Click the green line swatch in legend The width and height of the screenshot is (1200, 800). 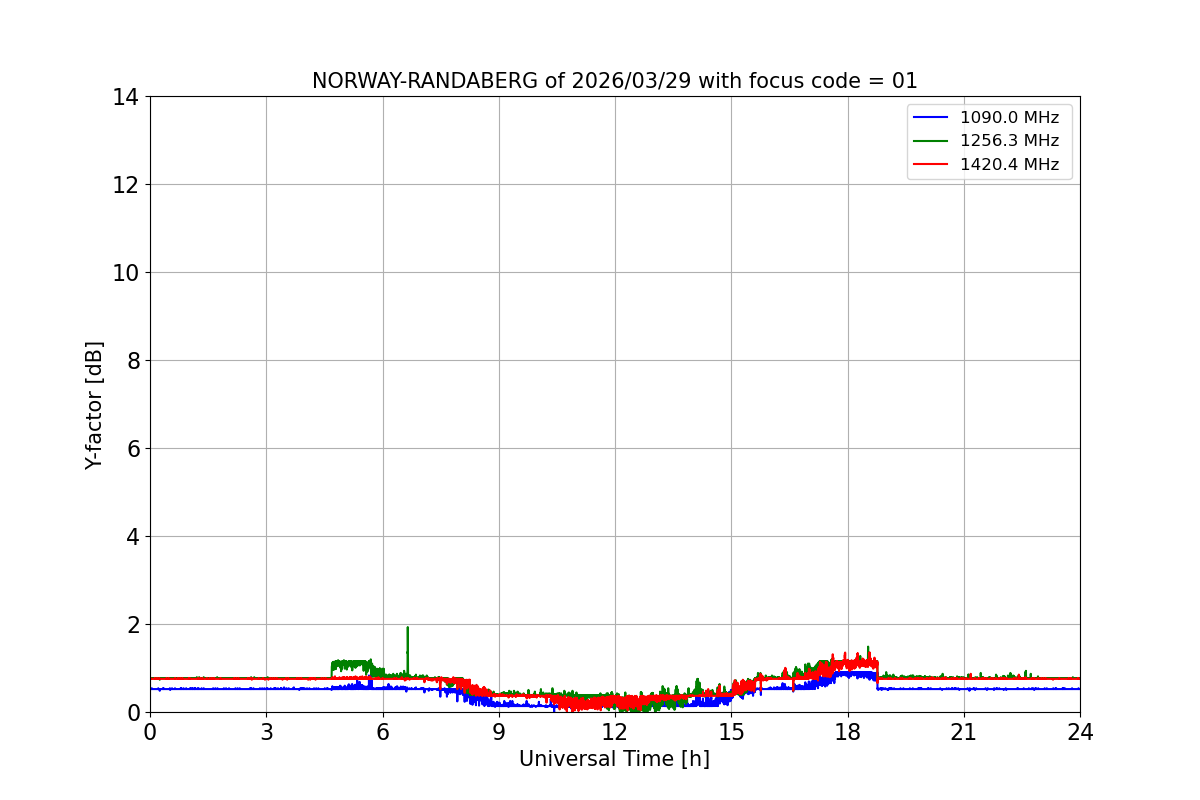[x=931, y=141]
